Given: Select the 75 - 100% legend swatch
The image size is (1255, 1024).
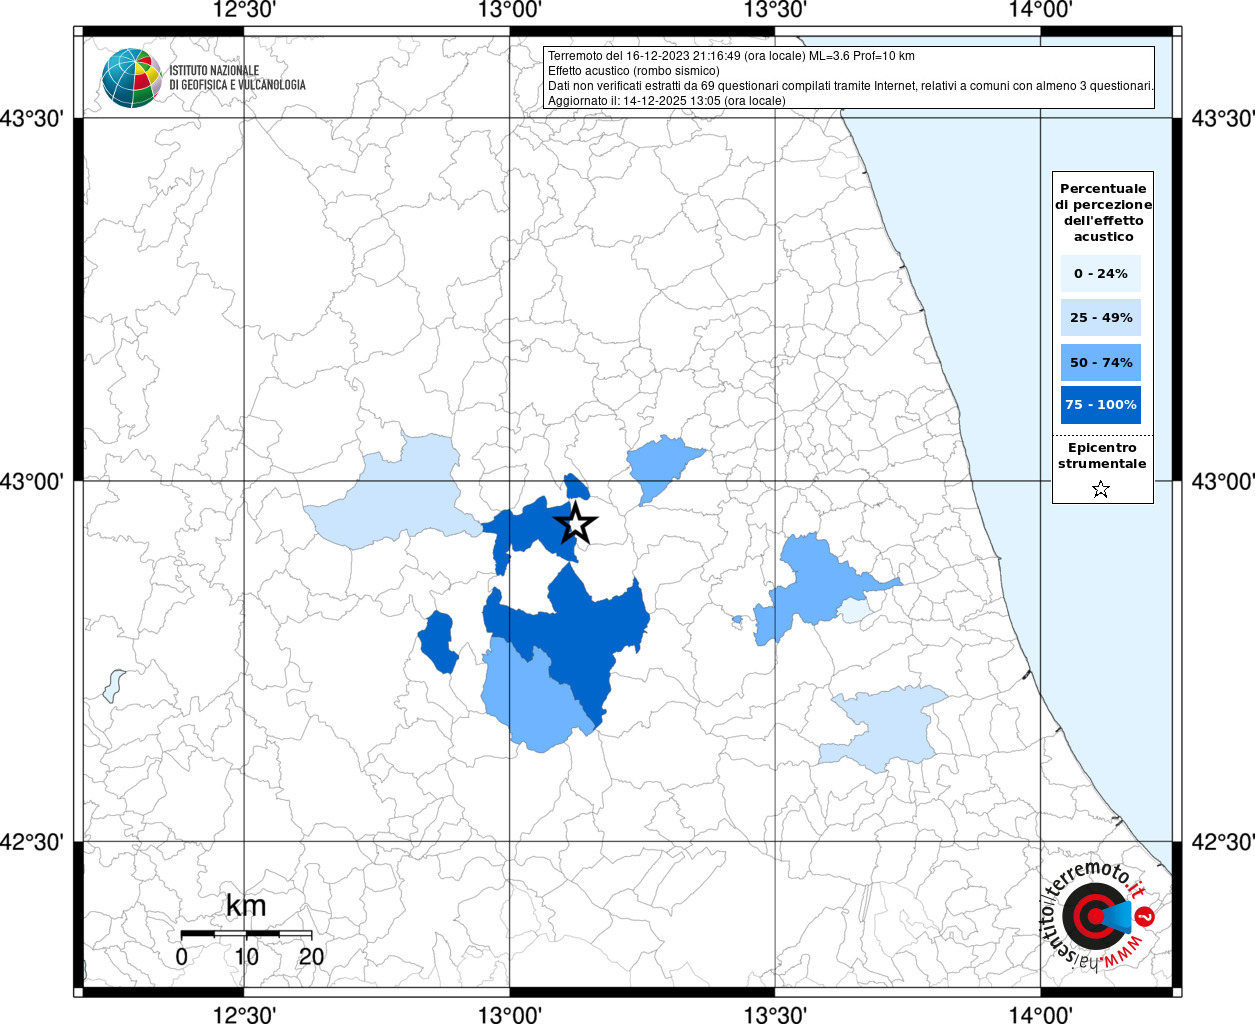Looking at the screenshot, I should pyautogui.click(x=1101, y=404).
